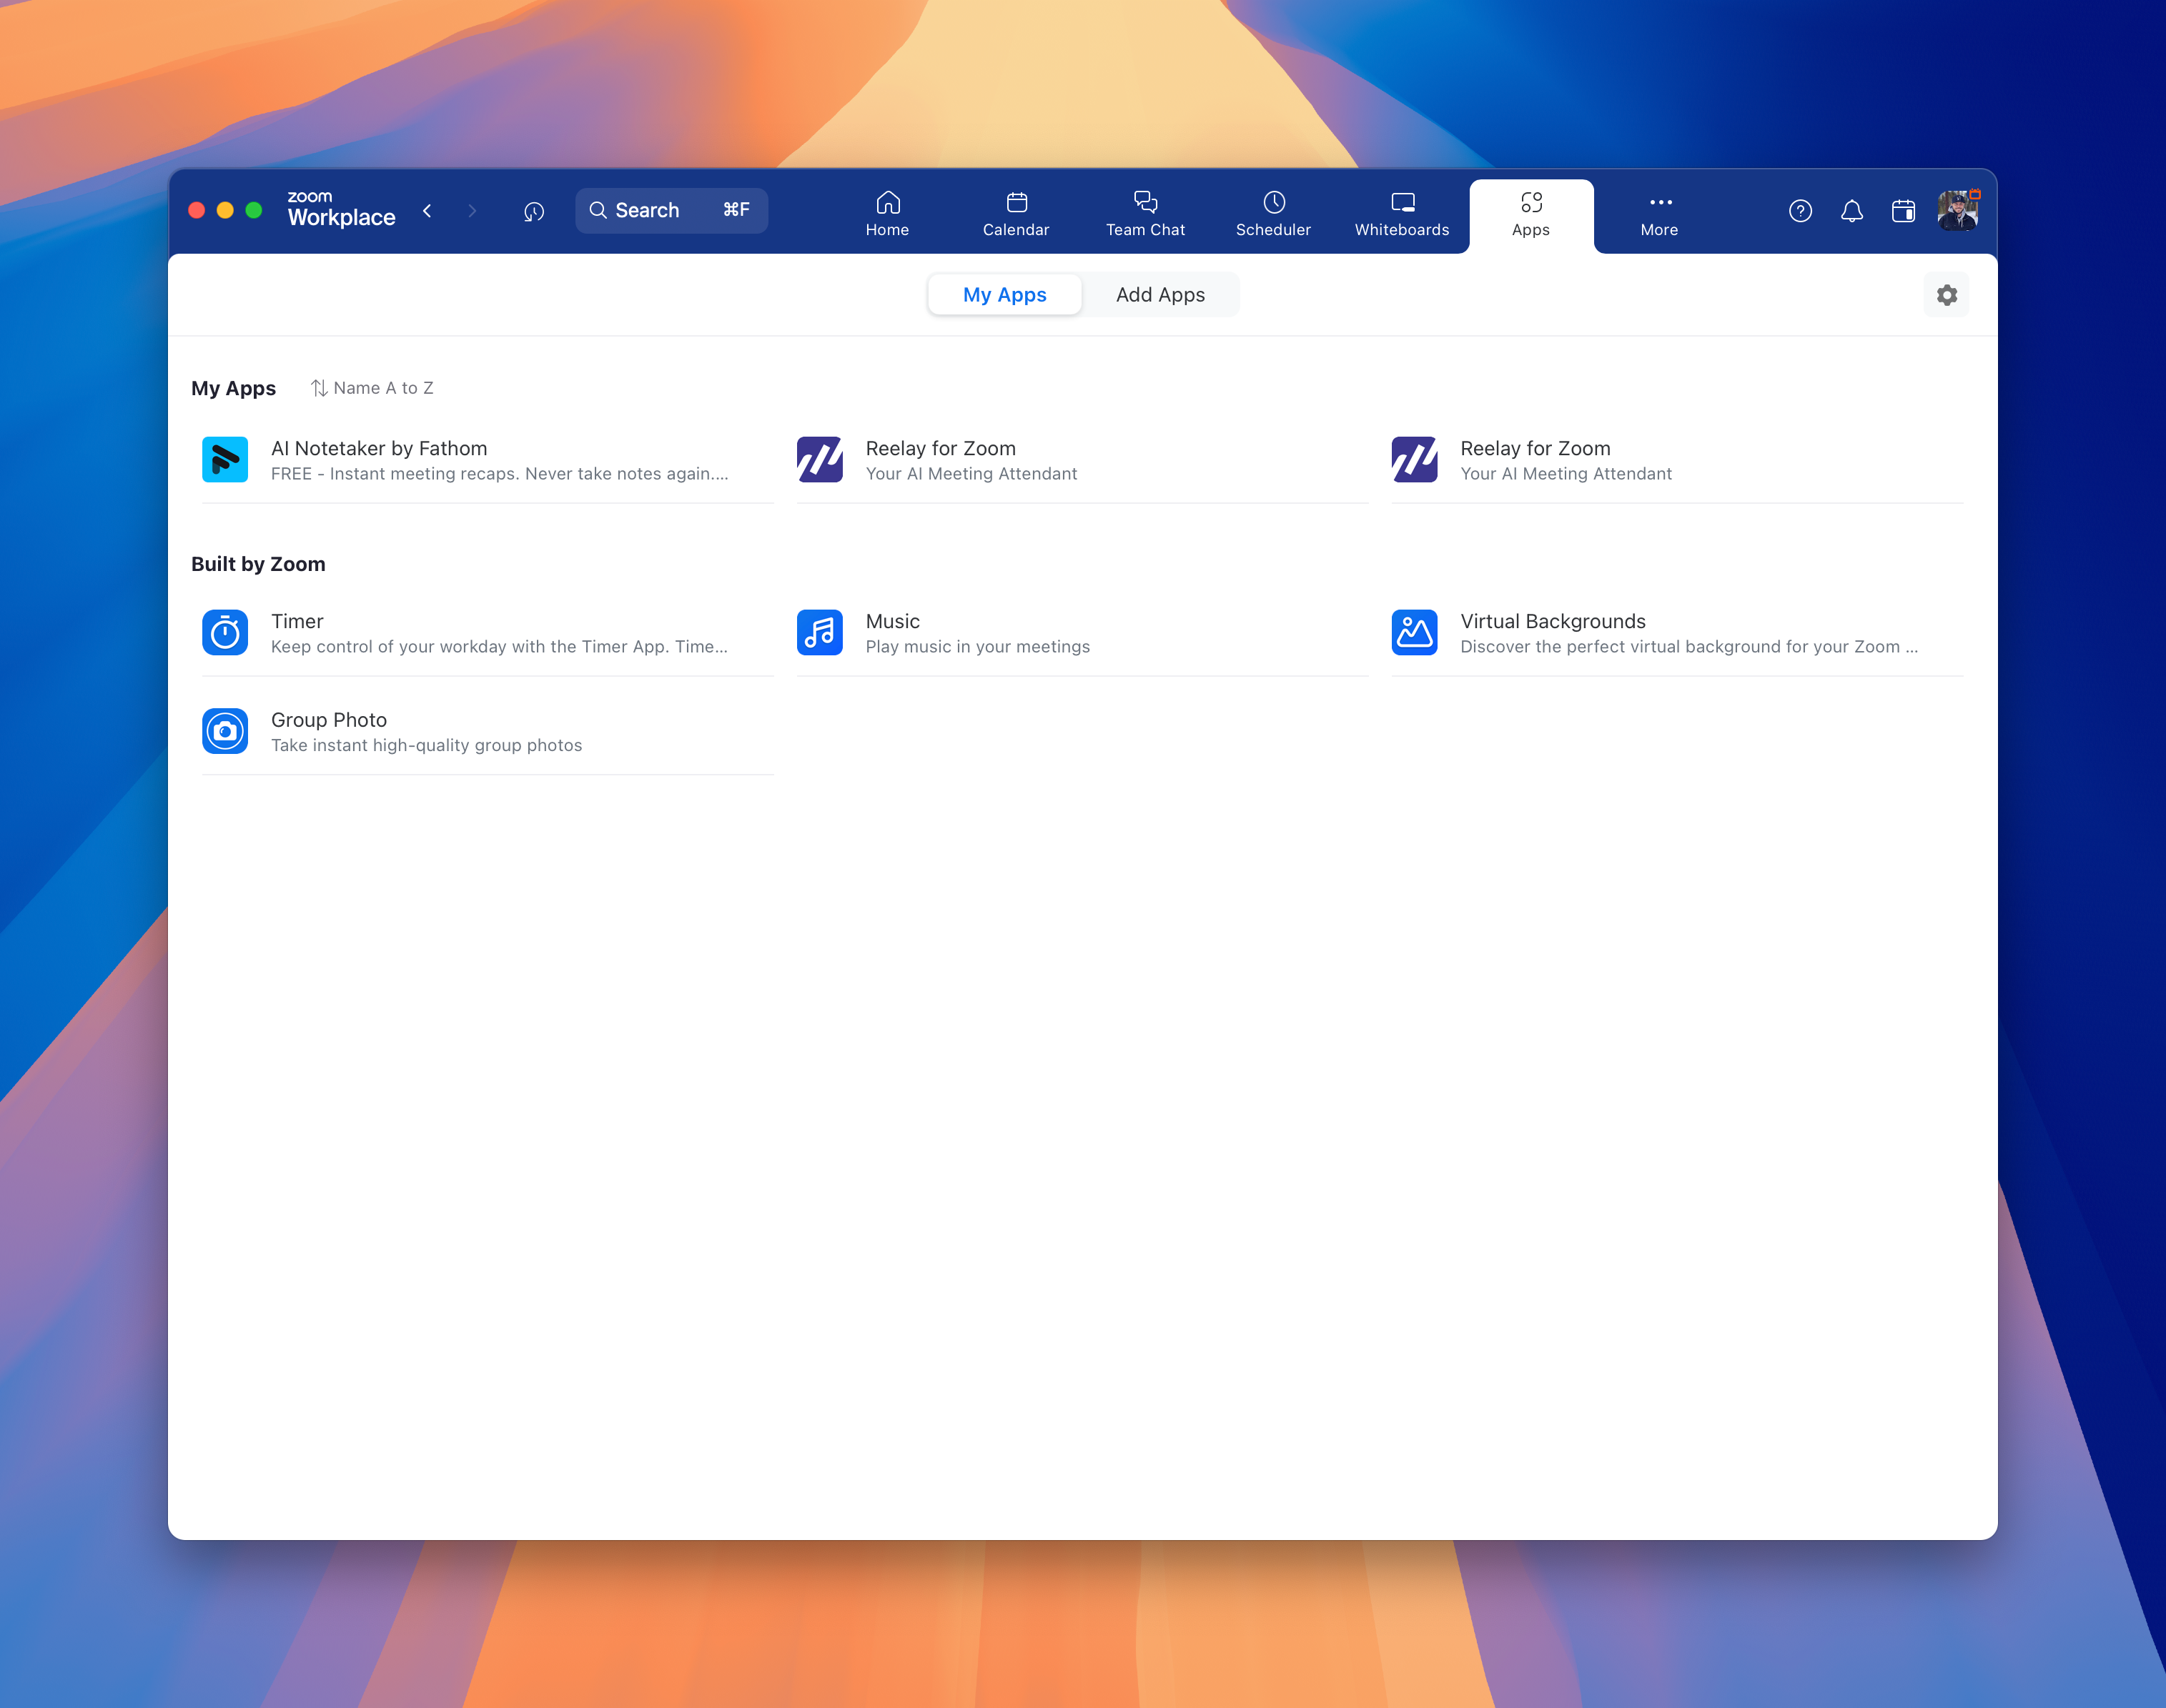The width and height of the screenshot is (2166, 1708).
Task: Click the magnifier icon in search box
Action: [598, 210]
